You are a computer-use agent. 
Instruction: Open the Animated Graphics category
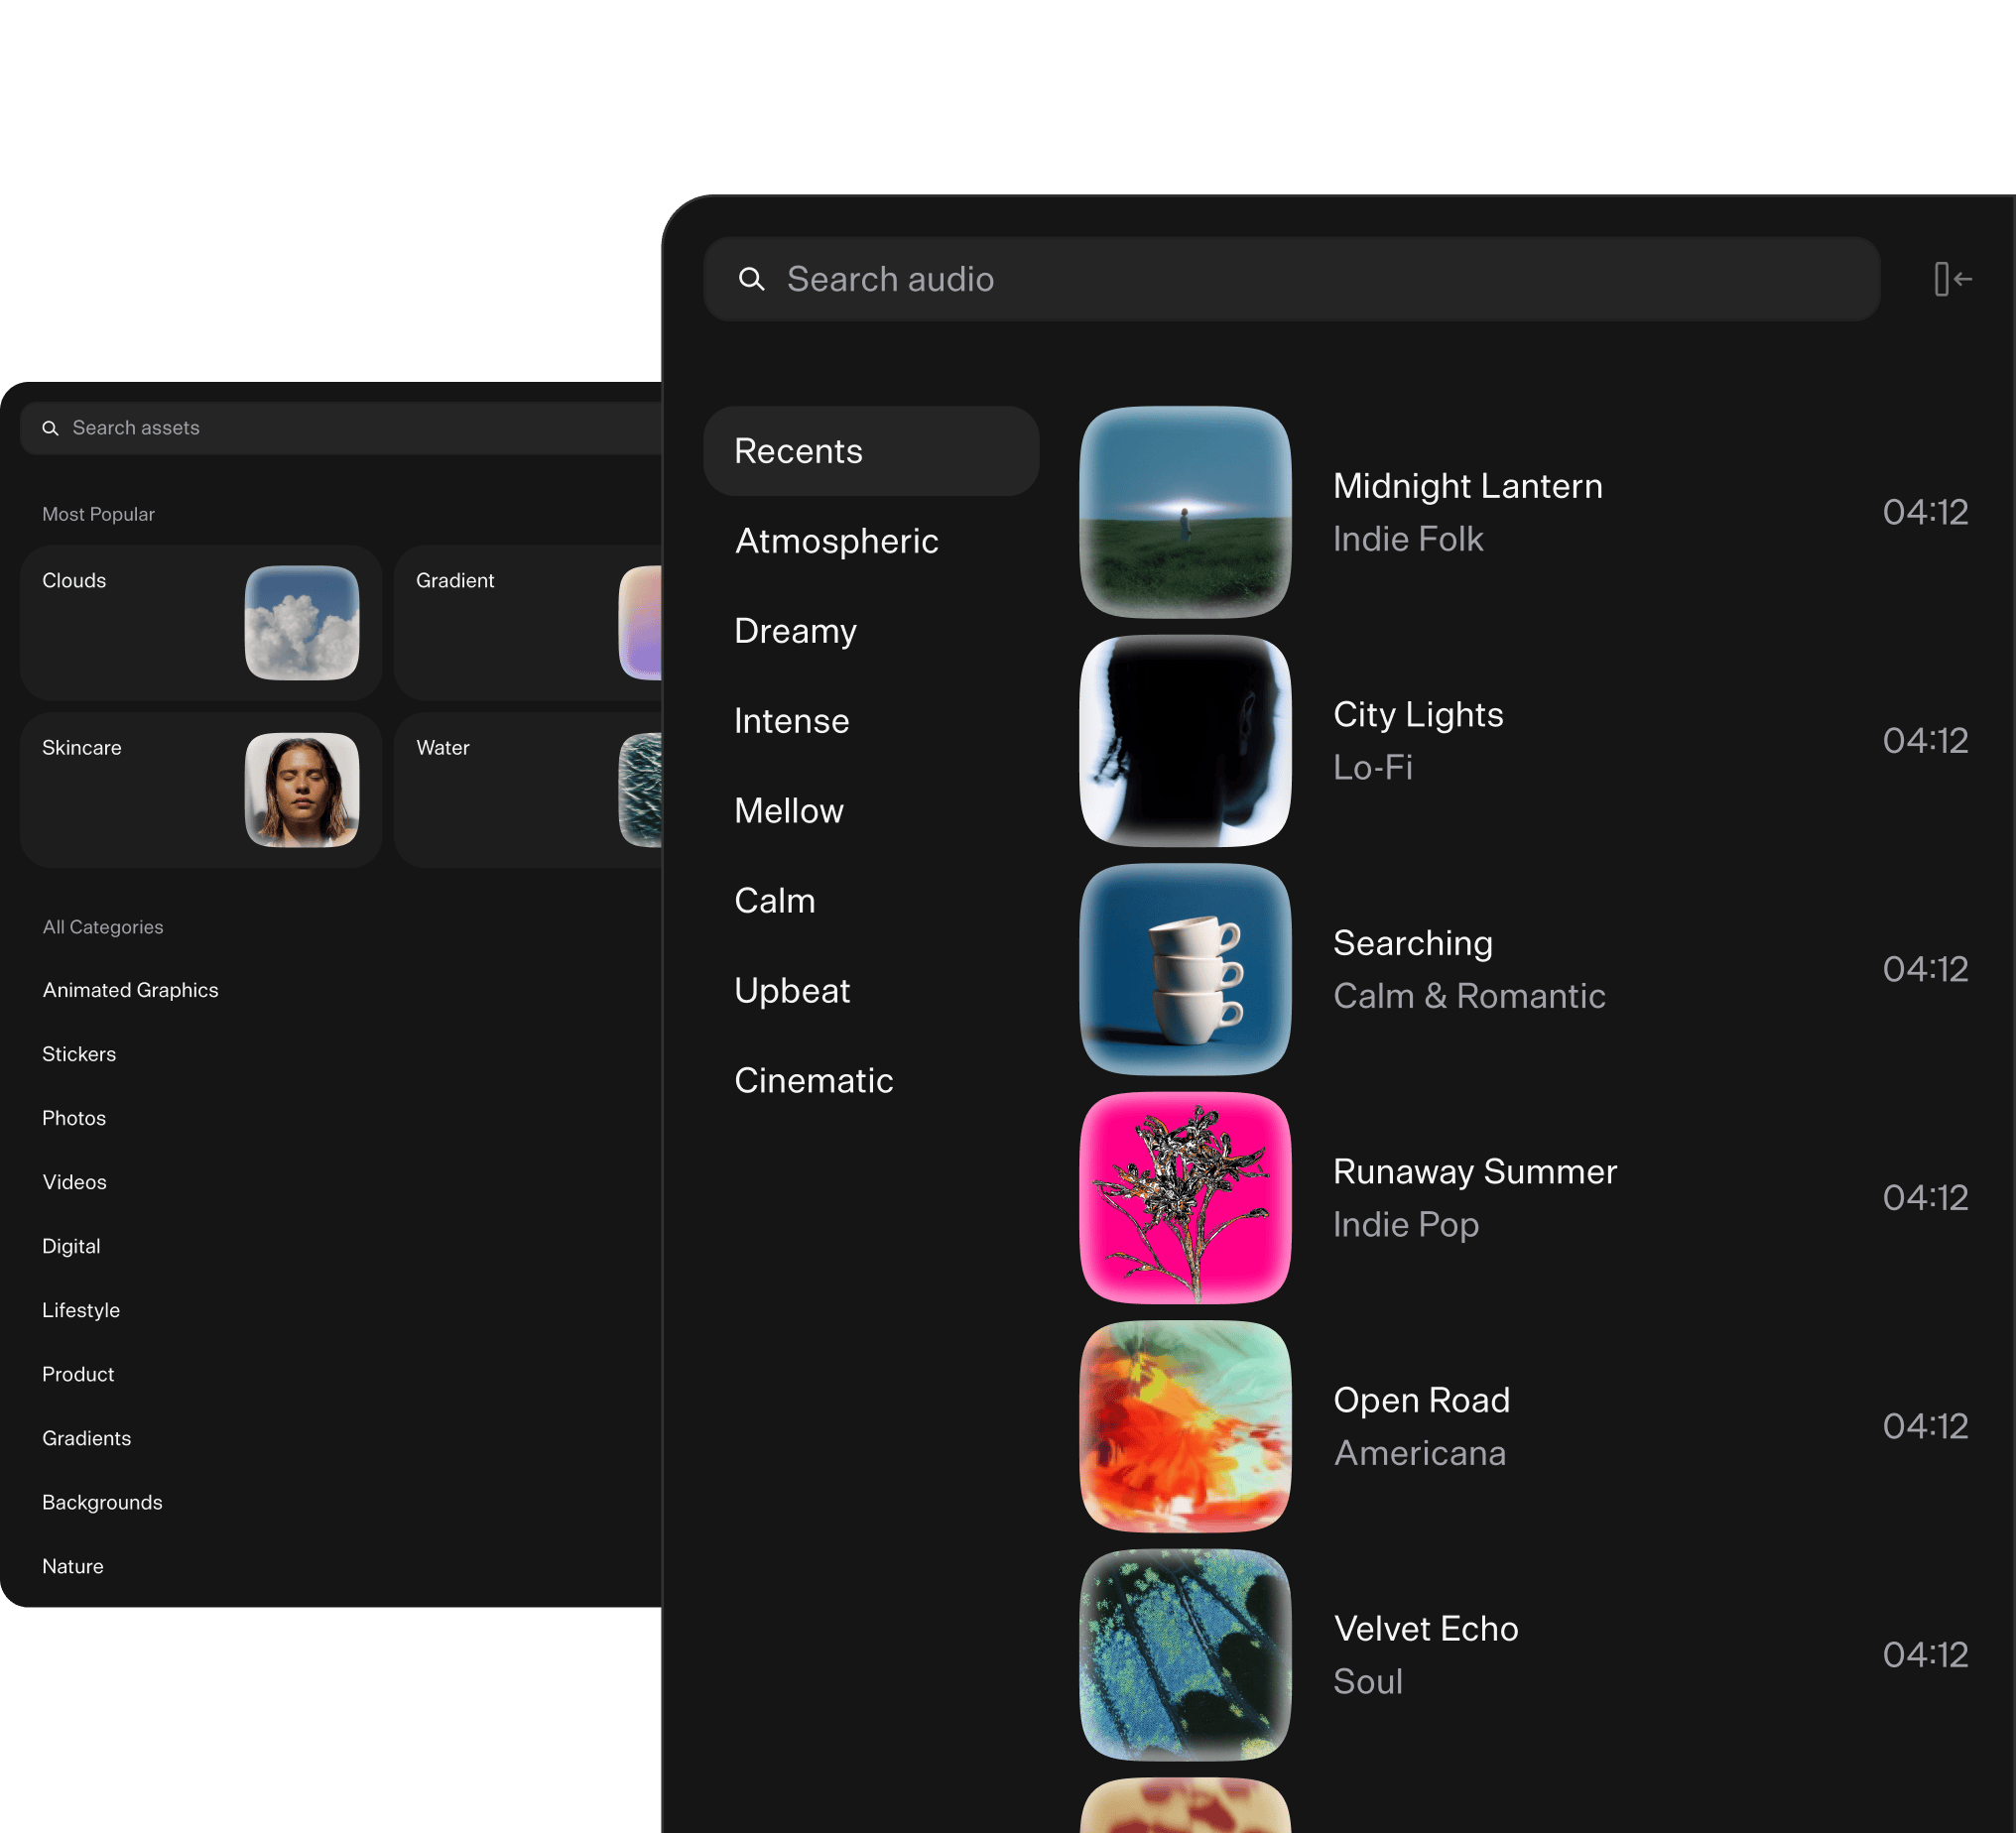click(130, 990)
